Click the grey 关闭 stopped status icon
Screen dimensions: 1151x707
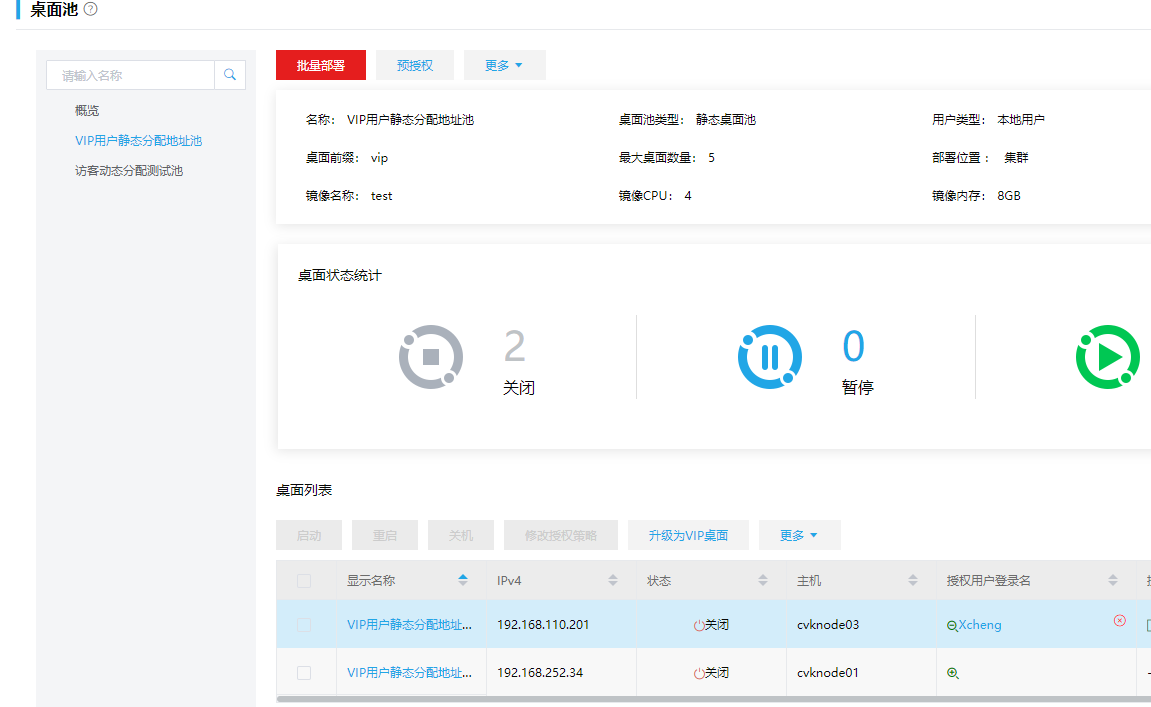[431, 357]
